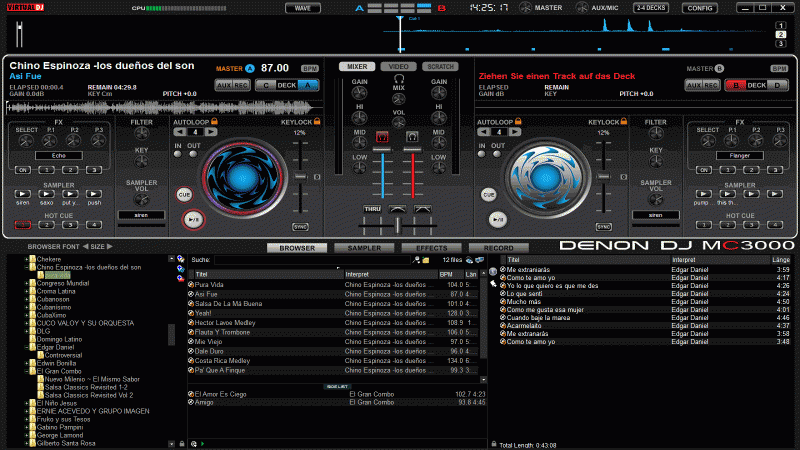Trigger the siren sample on left sampler
This screenshot has height=450, width=800.
[22, 194]
